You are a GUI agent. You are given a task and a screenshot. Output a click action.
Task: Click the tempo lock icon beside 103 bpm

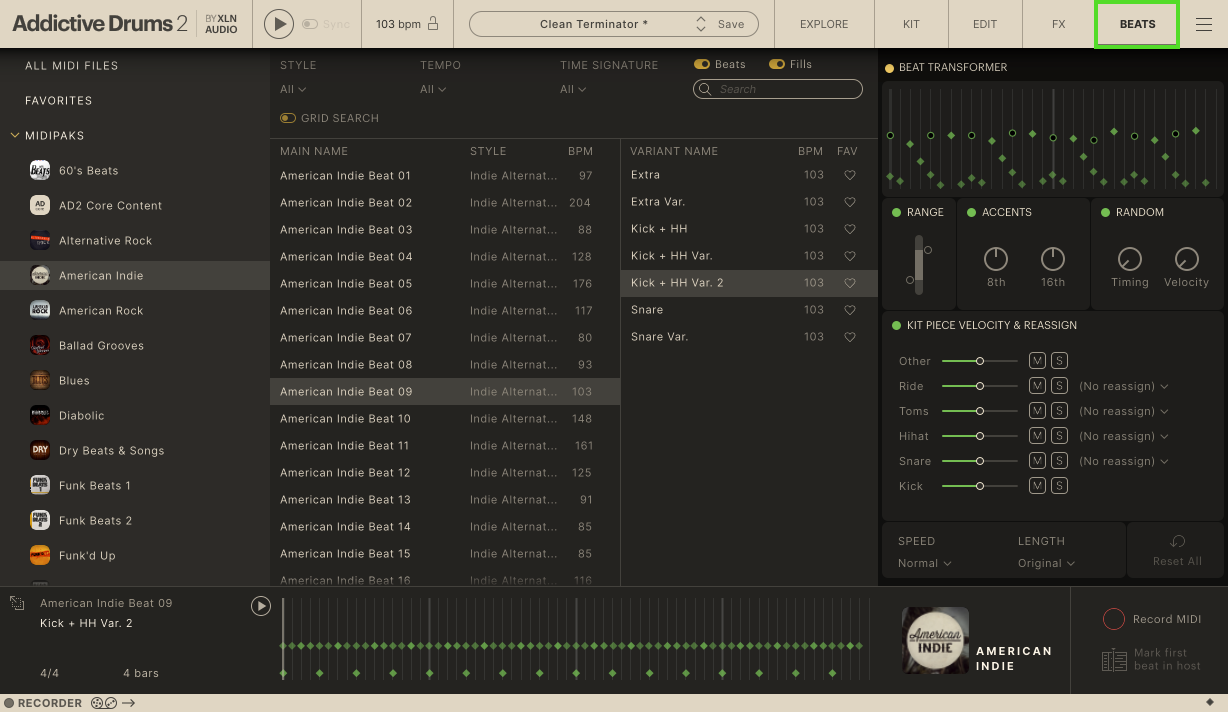(x=432, y=24)
